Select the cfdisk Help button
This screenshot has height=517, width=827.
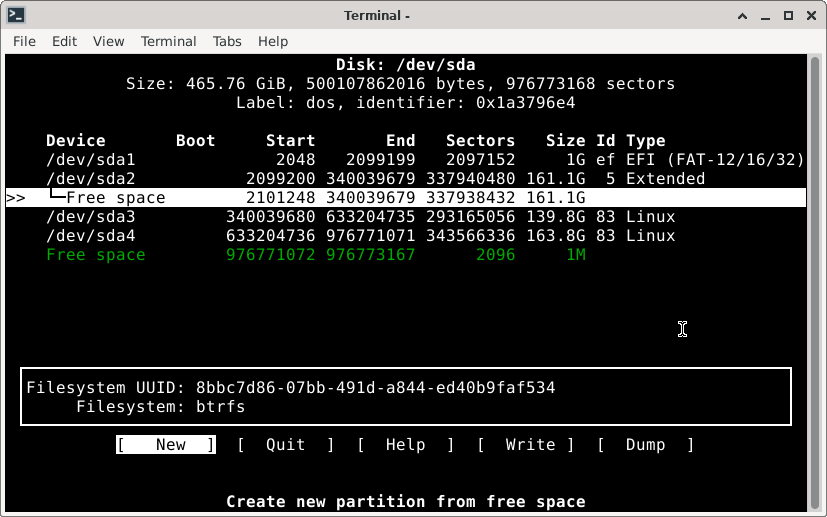pyautogui.click(x=405, y=445)
